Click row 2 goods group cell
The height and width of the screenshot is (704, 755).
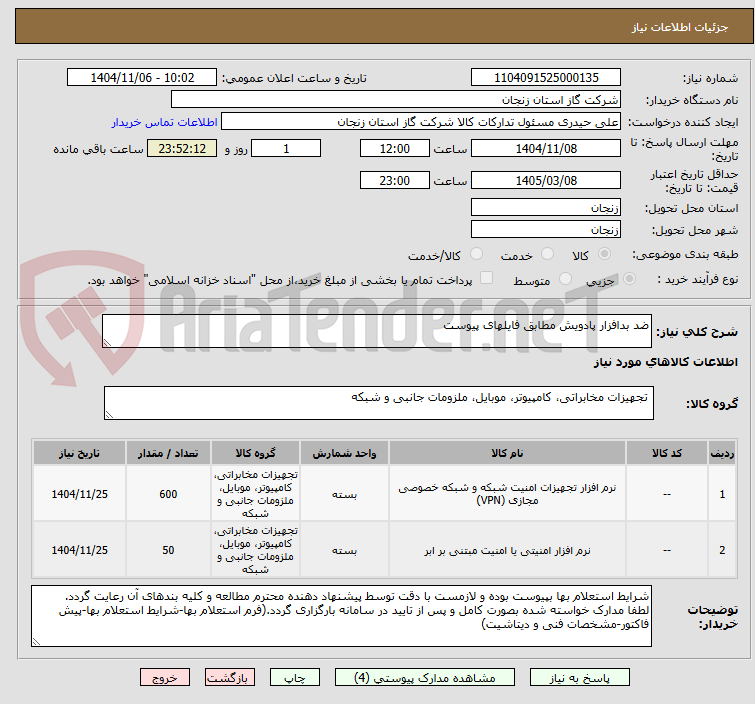pyautogui.click(x=255, y=550)
